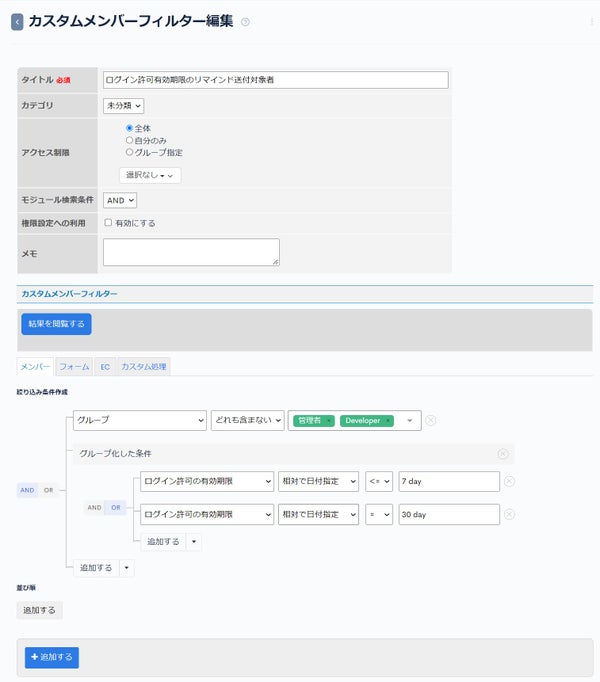Expand the group tags multi-select arrow
This screenshot has height=682, width=600.
pos(409,421)
